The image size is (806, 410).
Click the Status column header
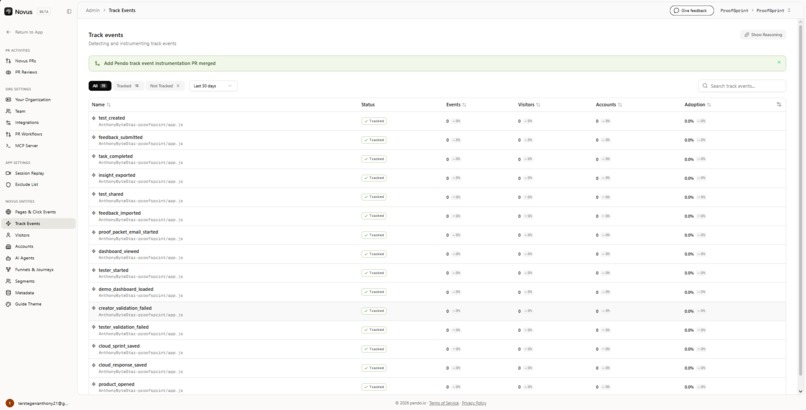point(368,105)
